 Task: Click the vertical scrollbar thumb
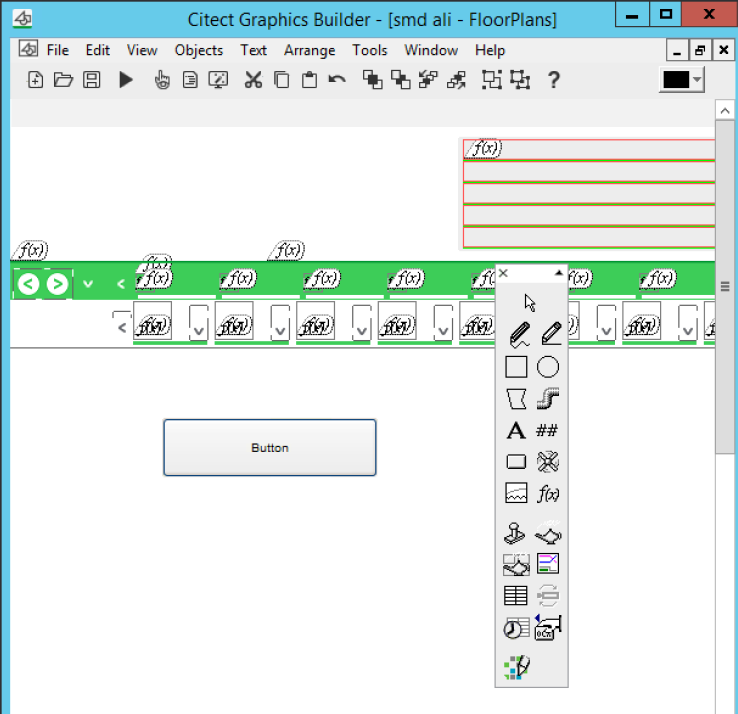tap(725, 286)
